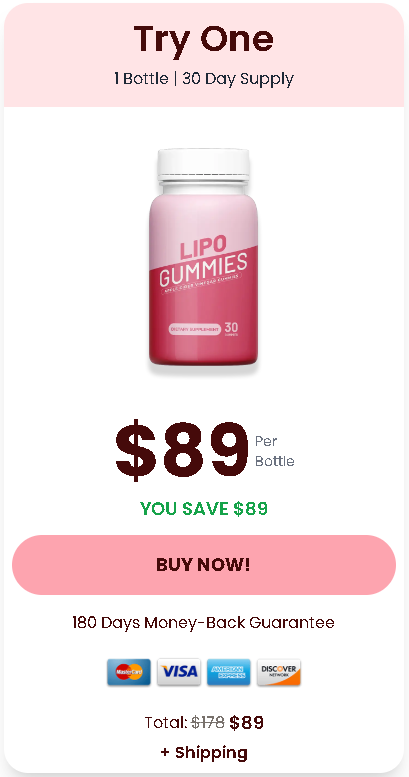Click the VISA card icon

(179, 672)
